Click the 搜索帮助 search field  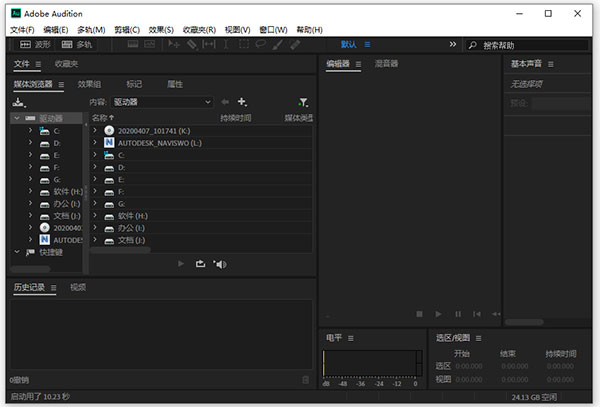(527, 45)
